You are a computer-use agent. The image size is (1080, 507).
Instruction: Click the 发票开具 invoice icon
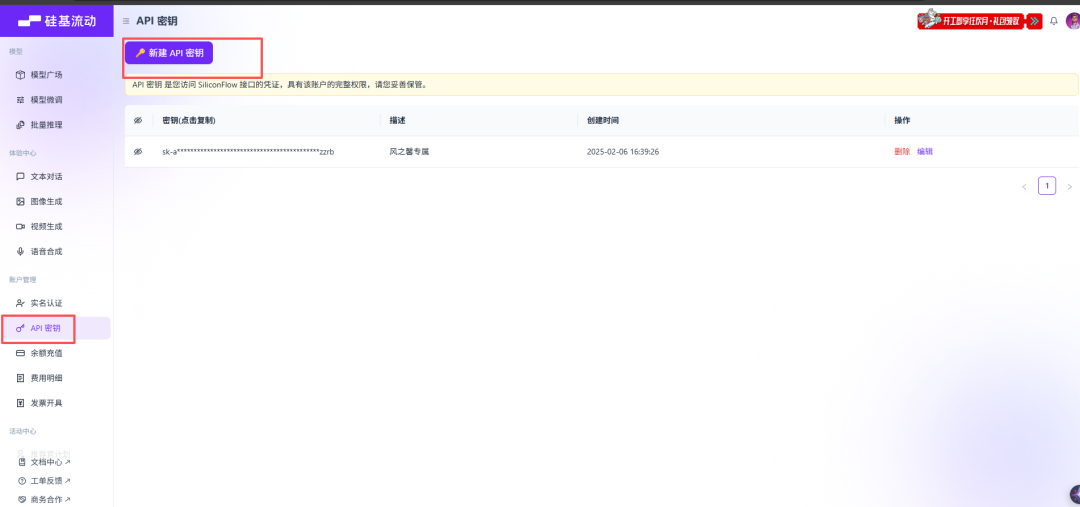(21, 403)
